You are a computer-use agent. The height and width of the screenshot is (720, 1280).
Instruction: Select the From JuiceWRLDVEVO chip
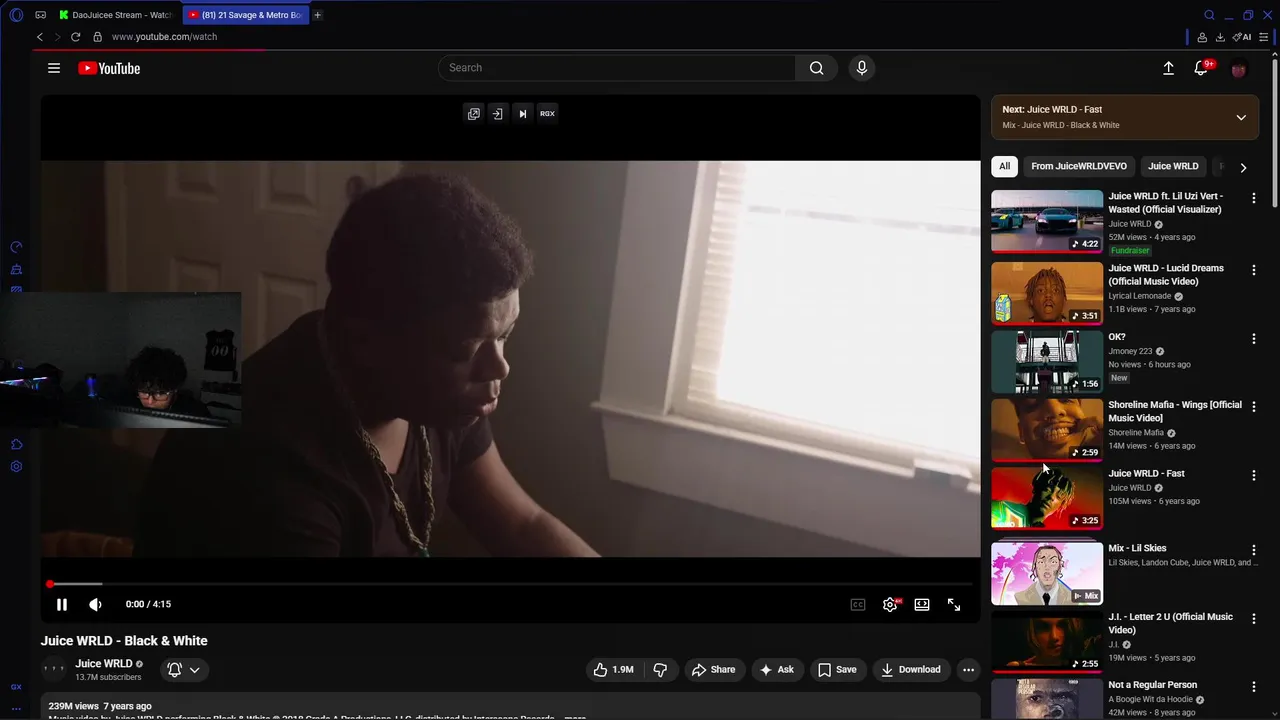tap(1079, 166)
